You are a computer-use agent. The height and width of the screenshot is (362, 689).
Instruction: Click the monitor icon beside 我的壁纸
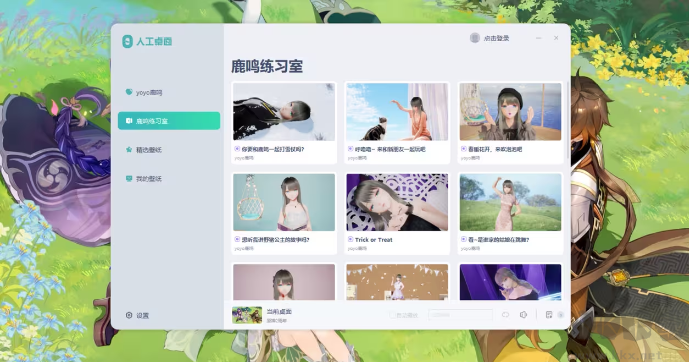click(x=129, y=179)
